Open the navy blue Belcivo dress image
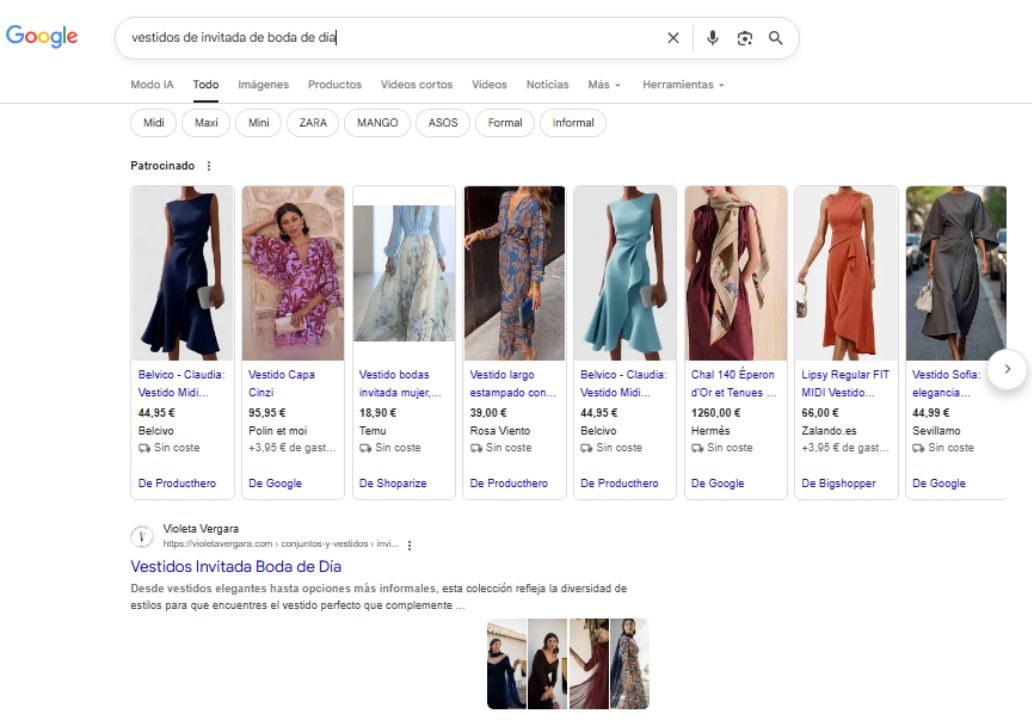The height and width of the screenshot is (720, 1032). [182, 273]
